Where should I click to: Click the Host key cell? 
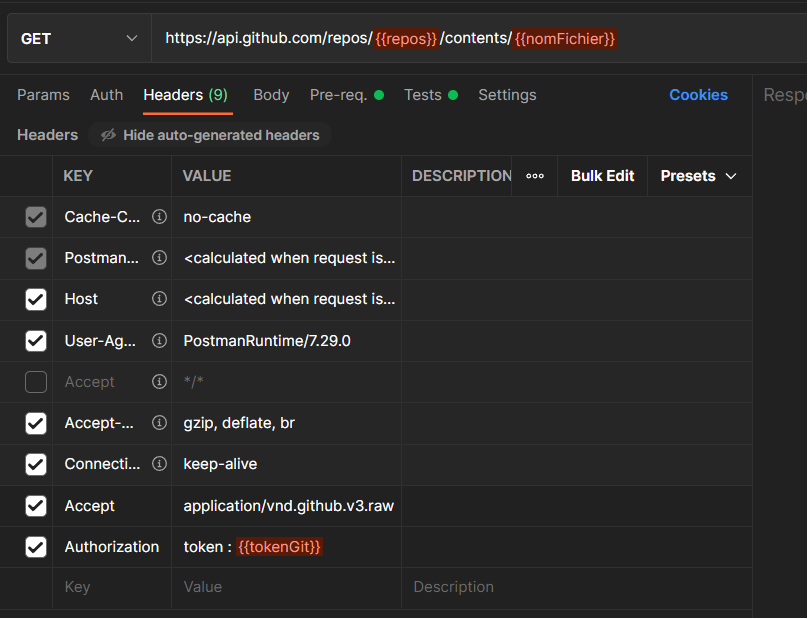(x=112, y=299)
